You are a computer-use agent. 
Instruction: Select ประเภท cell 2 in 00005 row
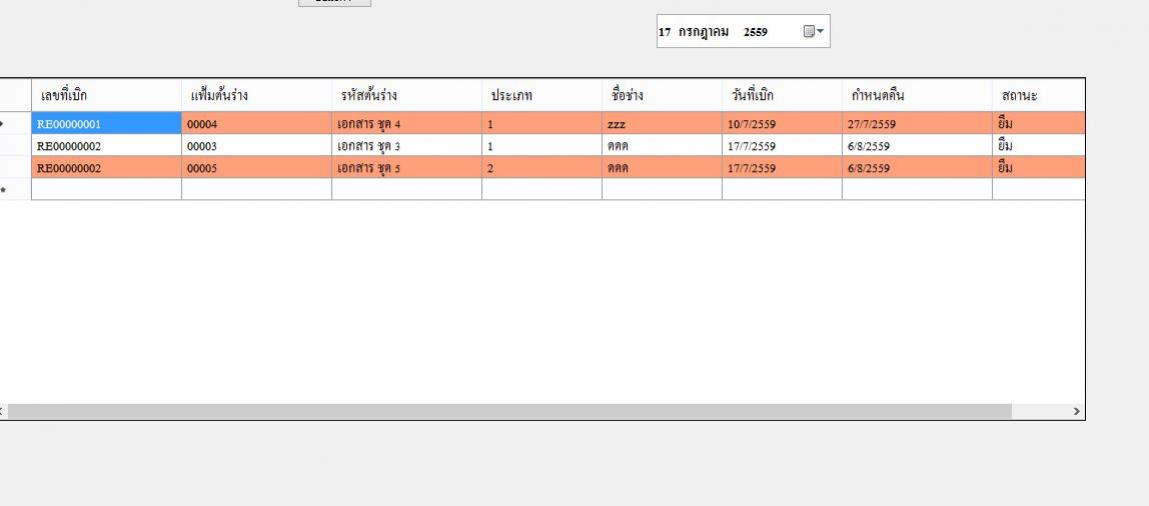coord(542,167)
